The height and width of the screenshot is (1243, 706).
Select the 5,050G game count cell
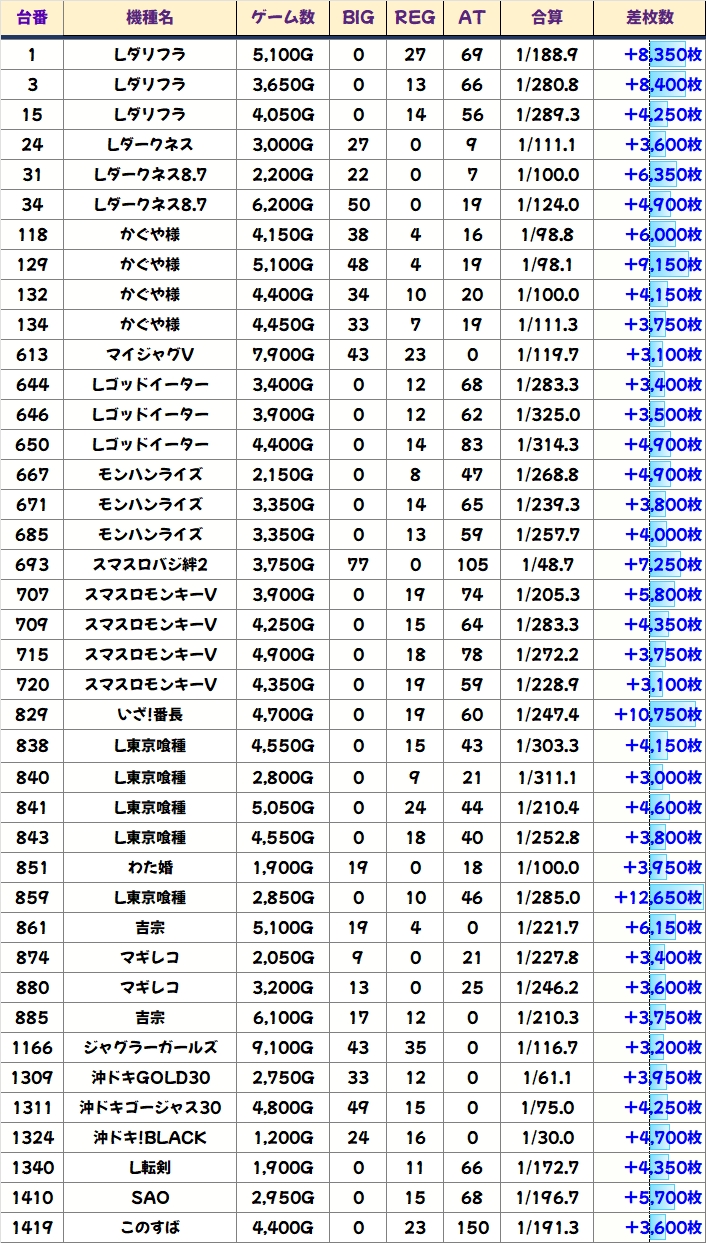coord(283,807)
